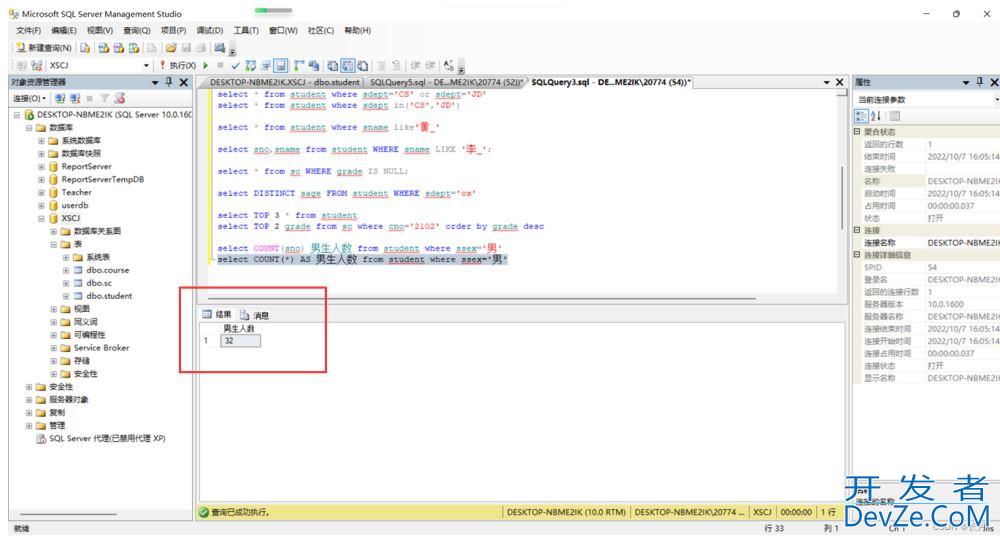Toggle IntelliSense Enabled toolbar button
Image resolution: width=1000 pixels, height=538 pixels.
tap(281, 65)
